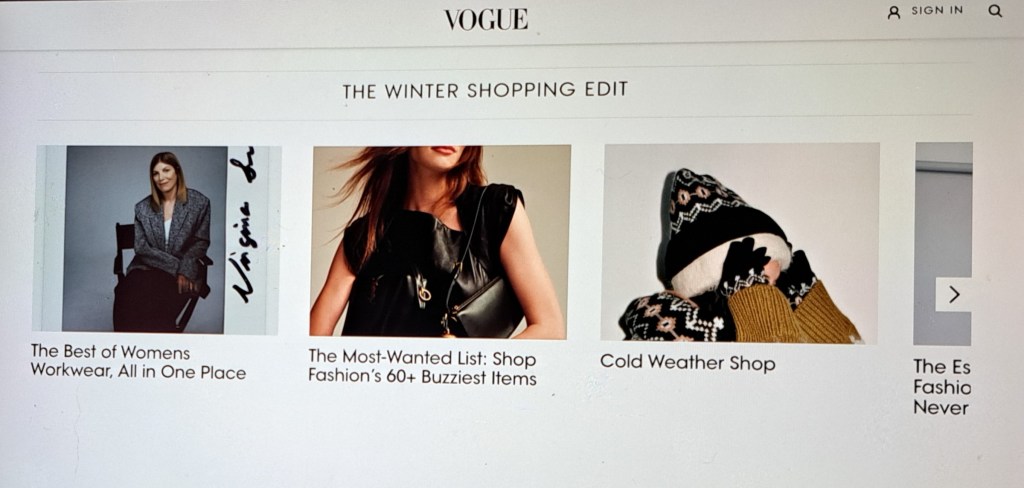Open the Womens Workwear article thumbnail

157,239
